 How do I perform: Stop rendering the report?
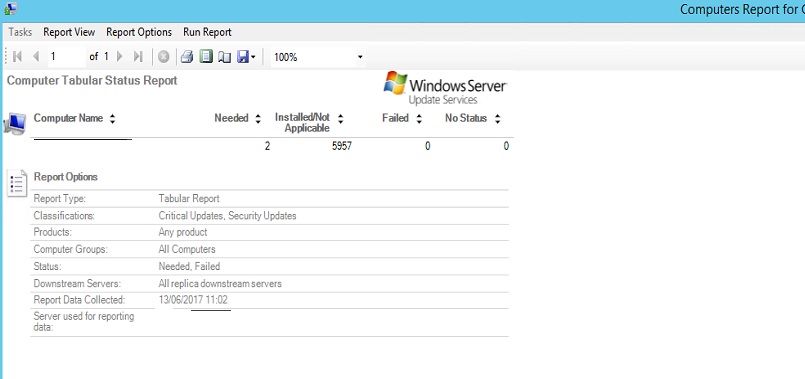coord(163,57)
